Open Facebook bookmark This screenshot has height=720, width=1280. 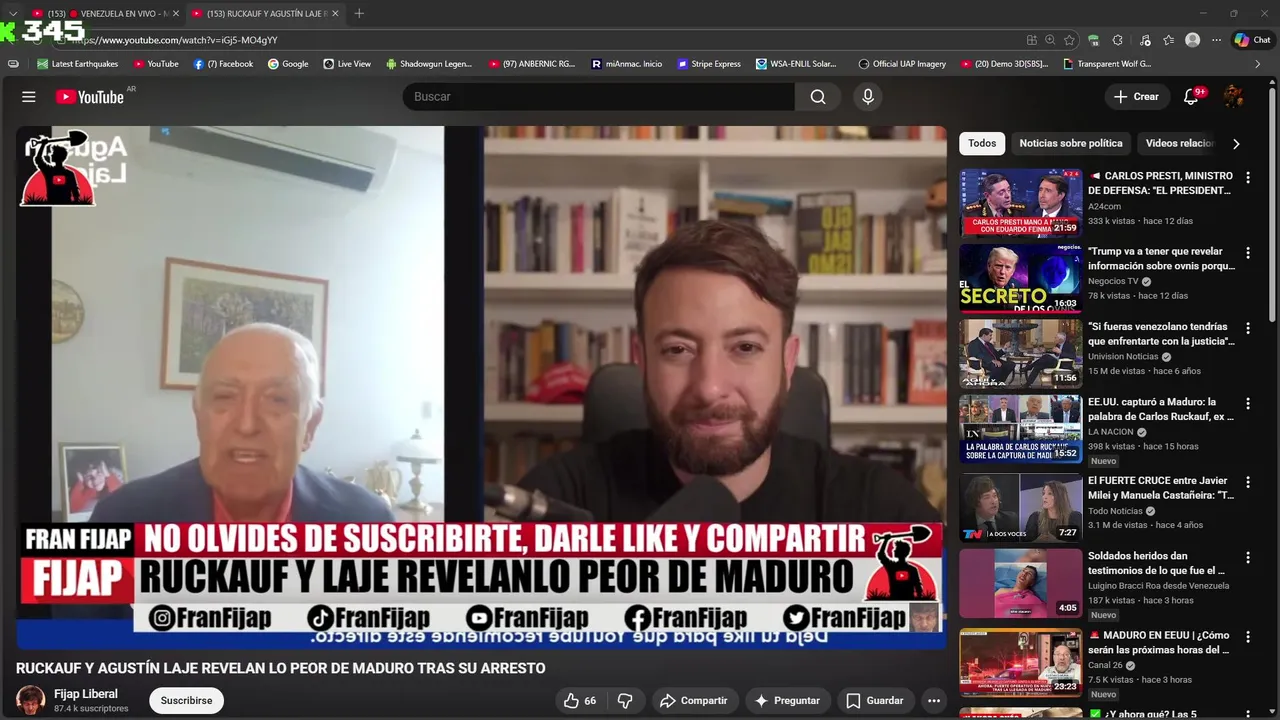point(223,64)
